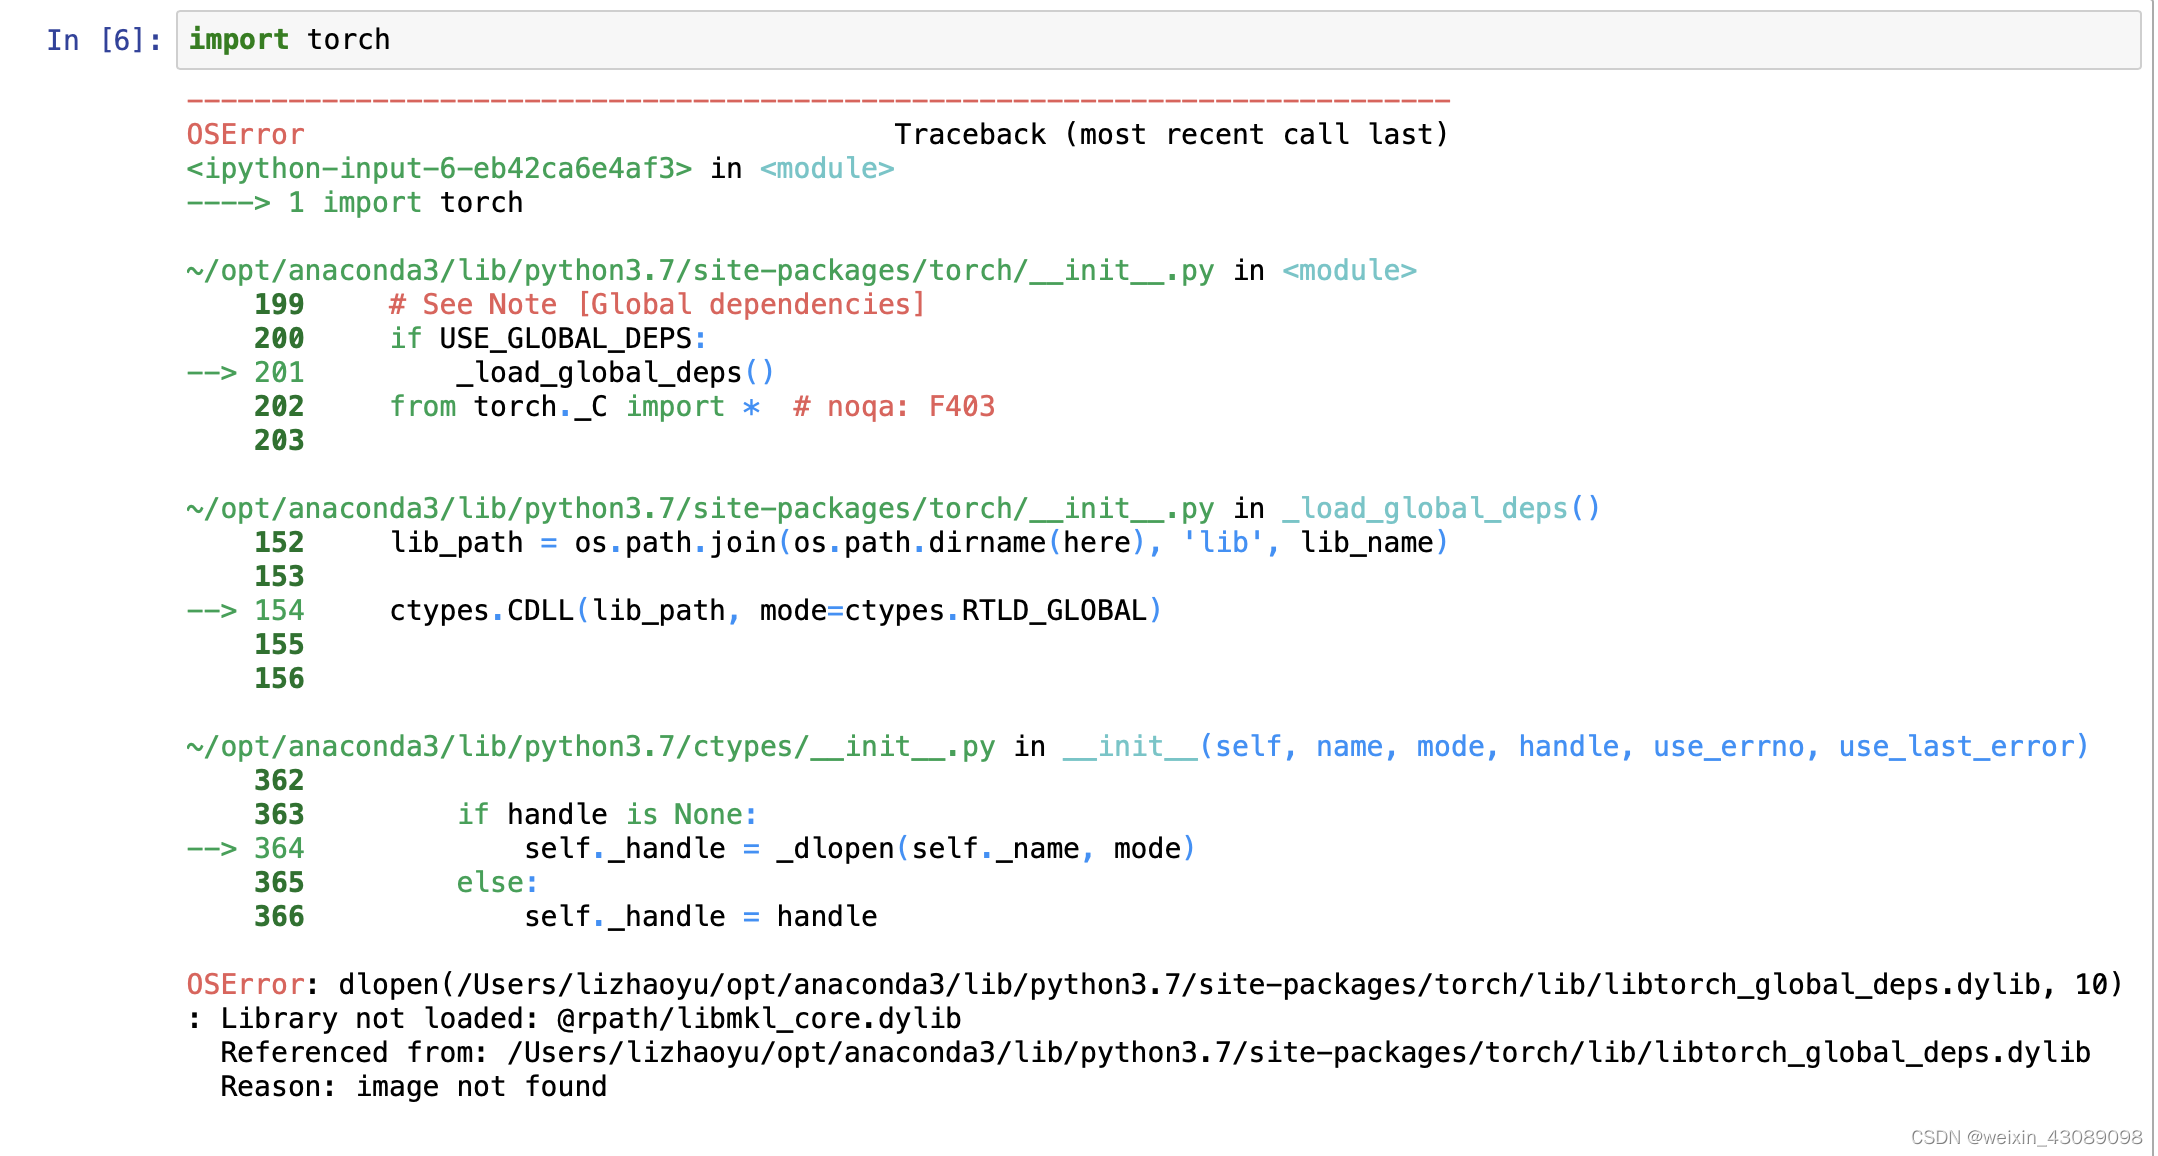Click the code cell containing import torch
The width and height of the screenshot is (2158, 1156).
click(1158, 40)
